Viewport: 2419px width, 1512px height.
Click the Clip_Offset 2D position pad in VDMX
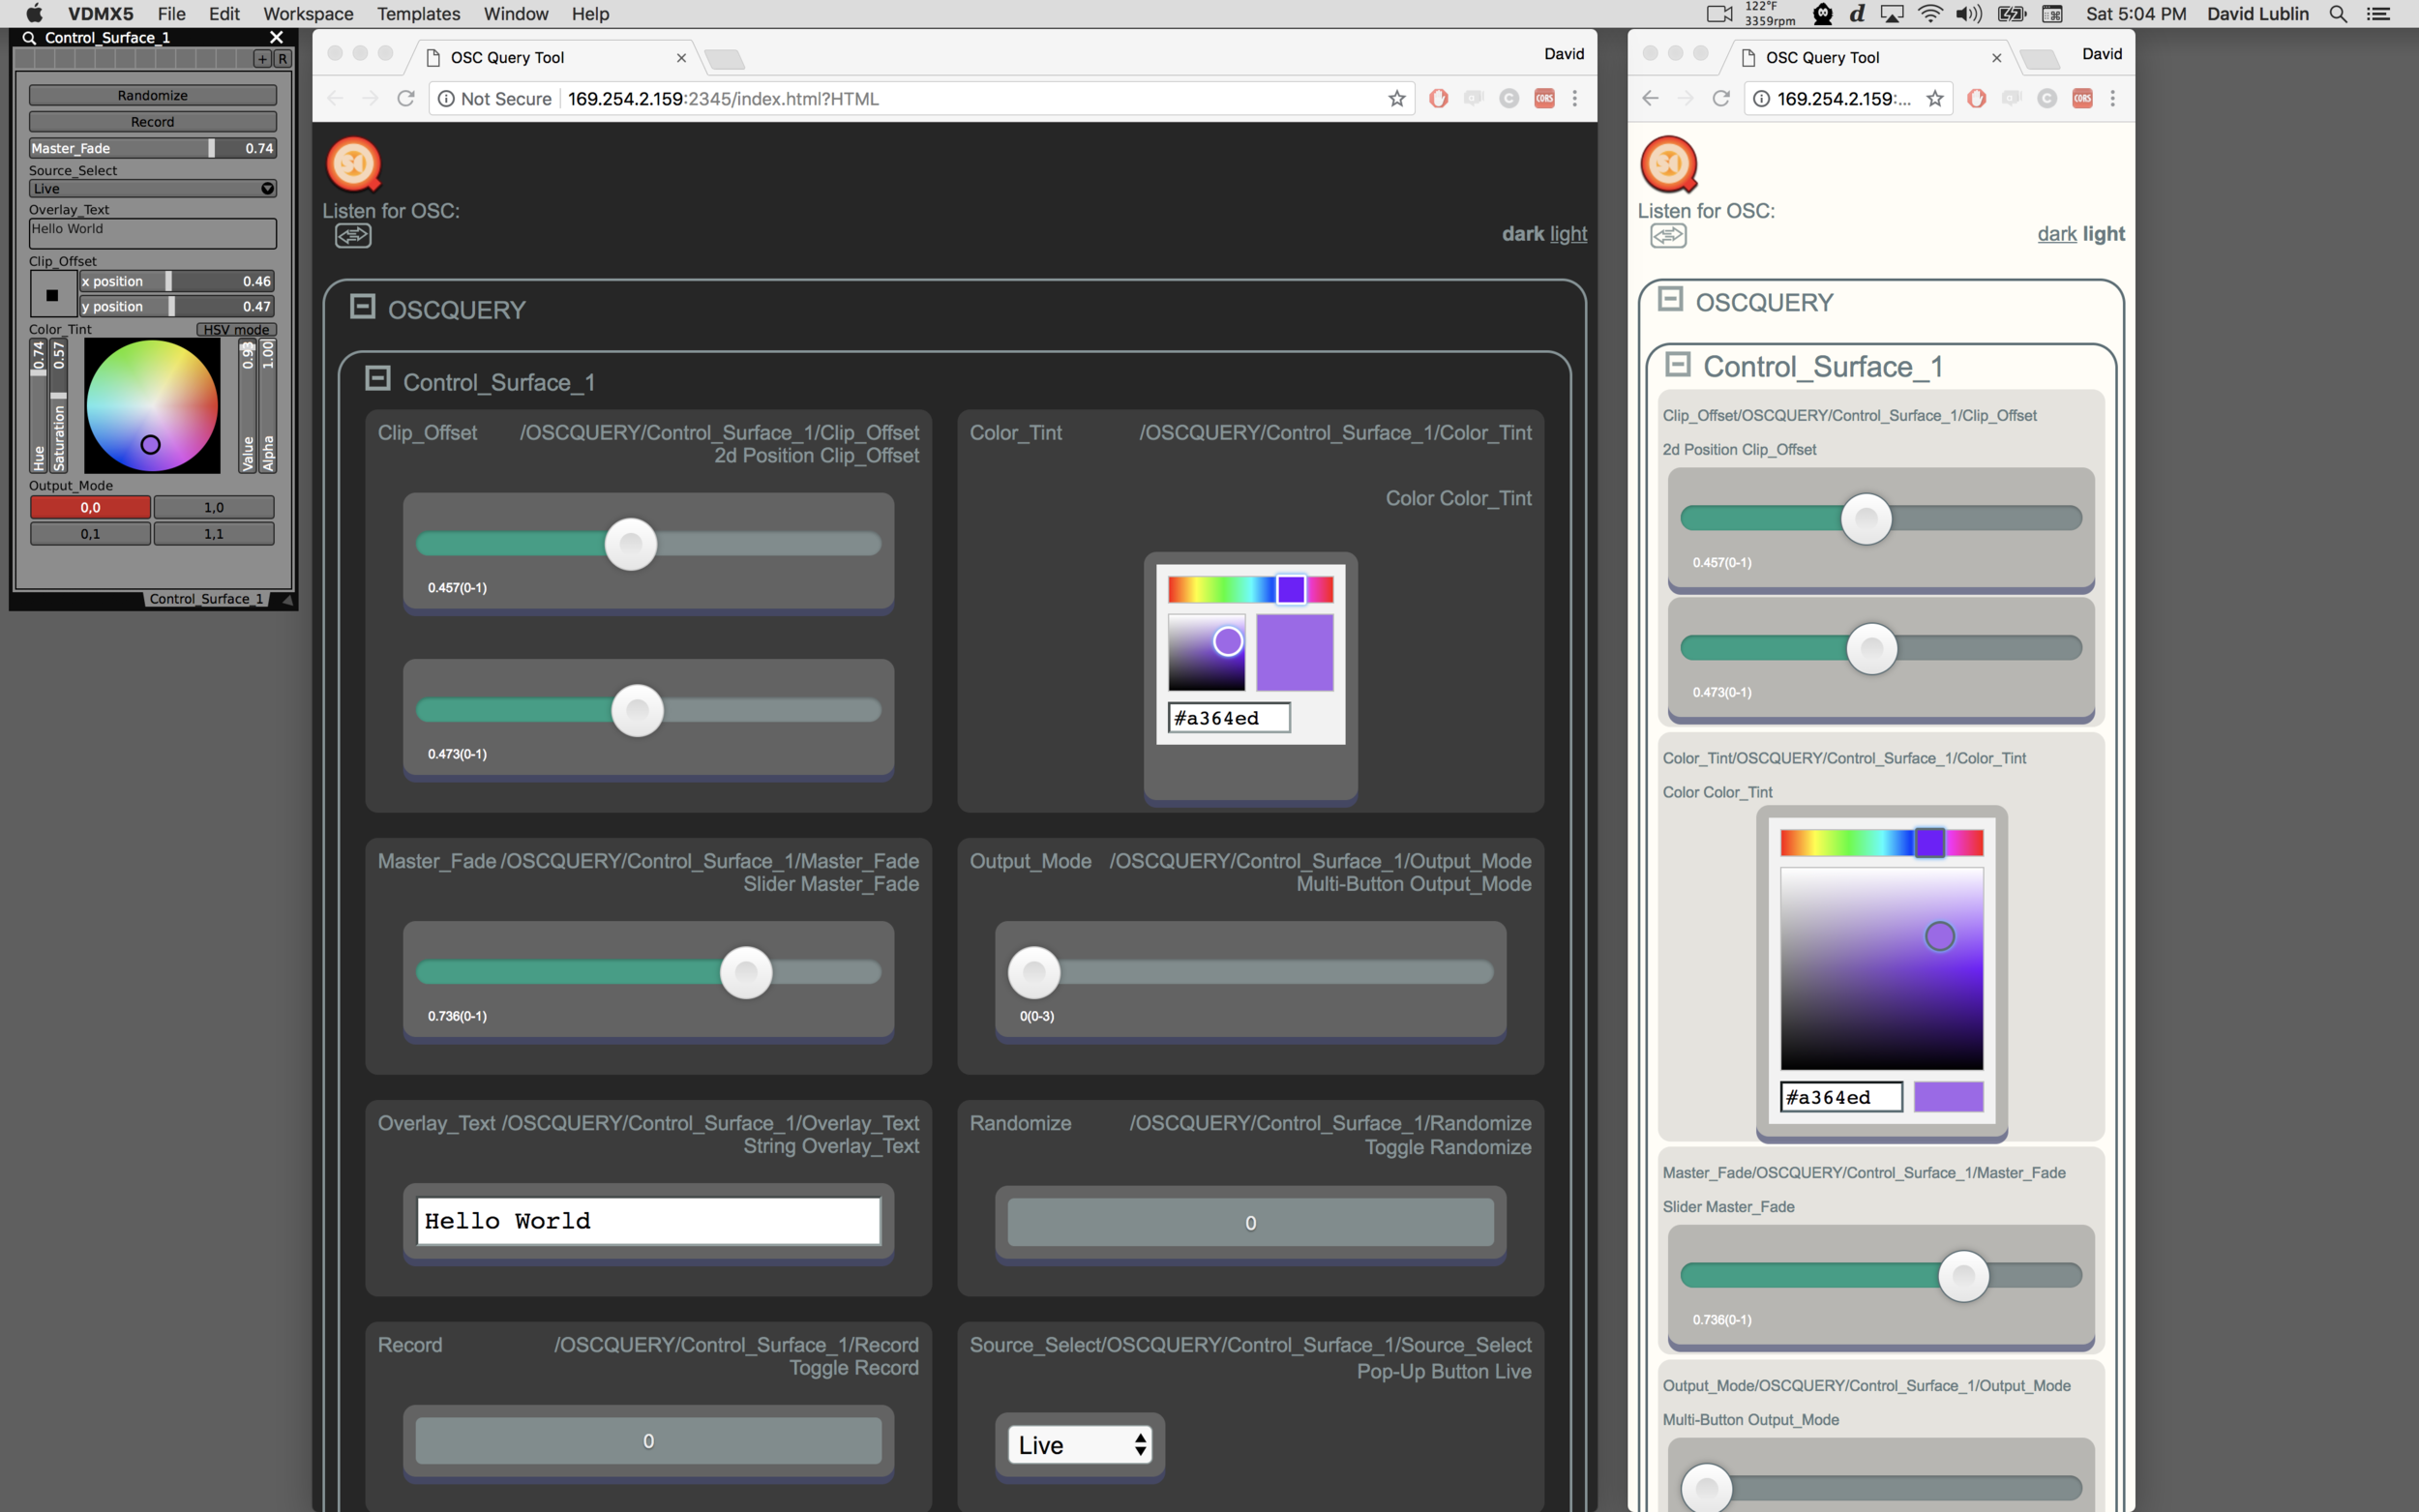point(52,294)
